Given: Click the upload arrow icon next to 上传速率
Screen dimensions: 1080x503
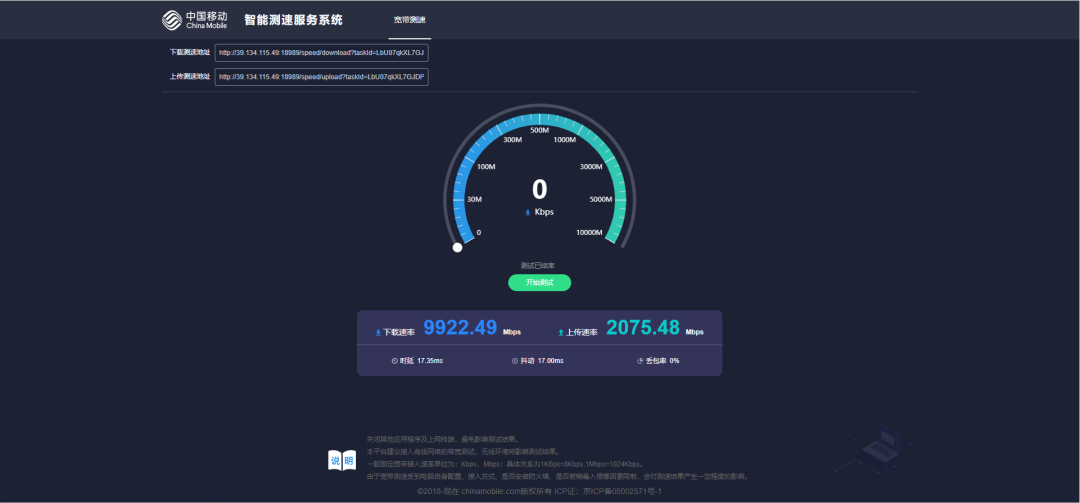Looking at the screenshot, I should click(x=561, y=333).
